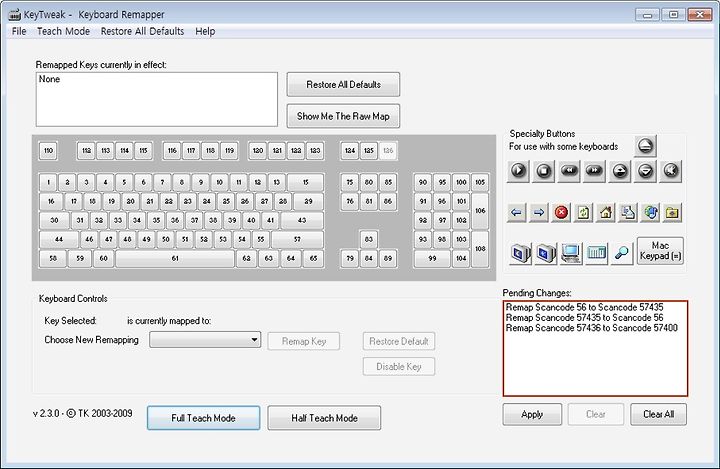Select numpad key 106
Viewport: 720px width, 469px height.
click(x=480, y=211)
